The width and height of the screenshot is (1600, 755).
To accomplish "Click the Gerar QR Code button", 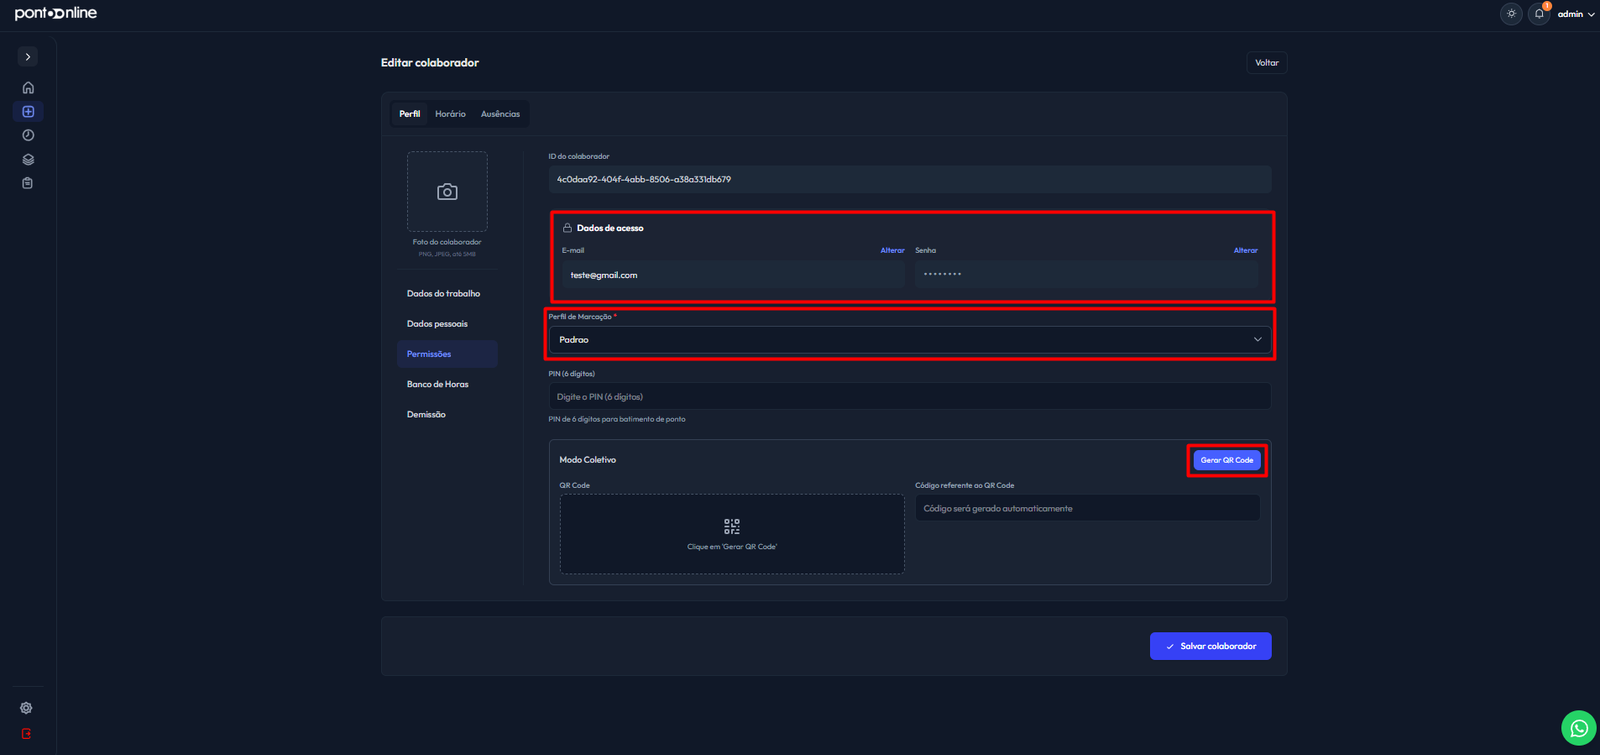I will [x=1227, y=460].
